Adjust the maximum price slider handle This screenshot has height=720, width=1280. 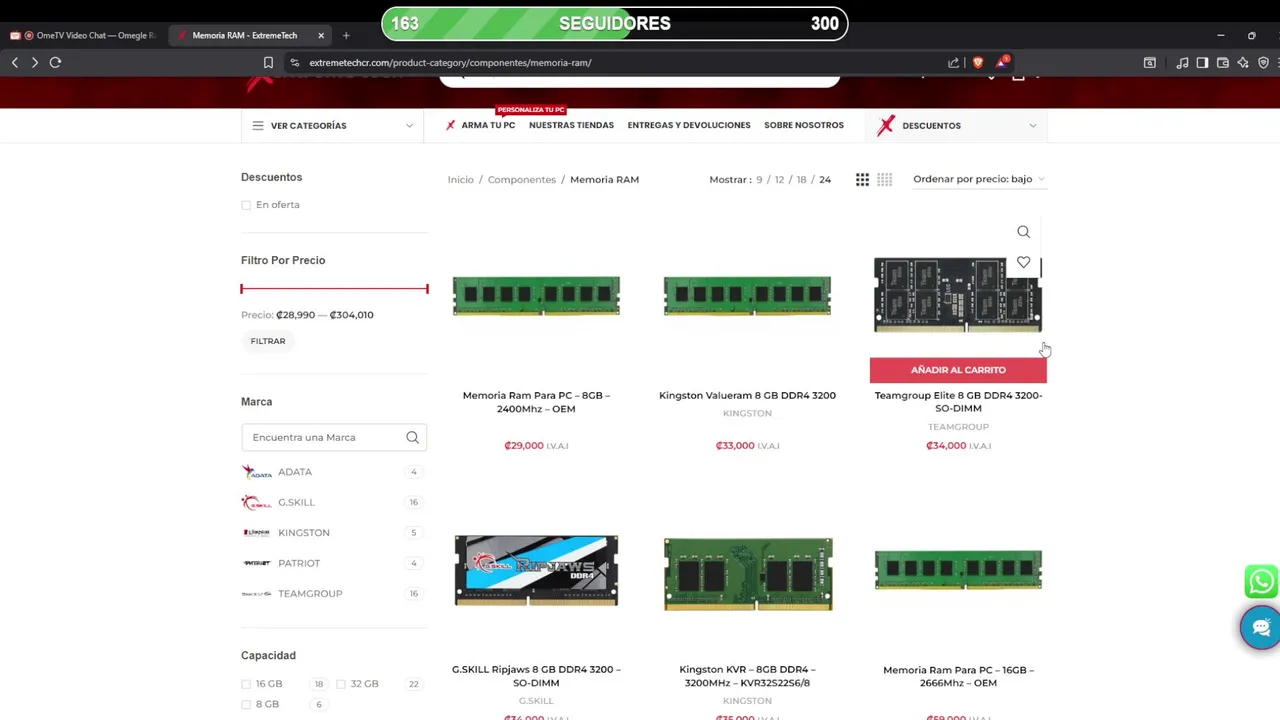(x=427, y=289)
